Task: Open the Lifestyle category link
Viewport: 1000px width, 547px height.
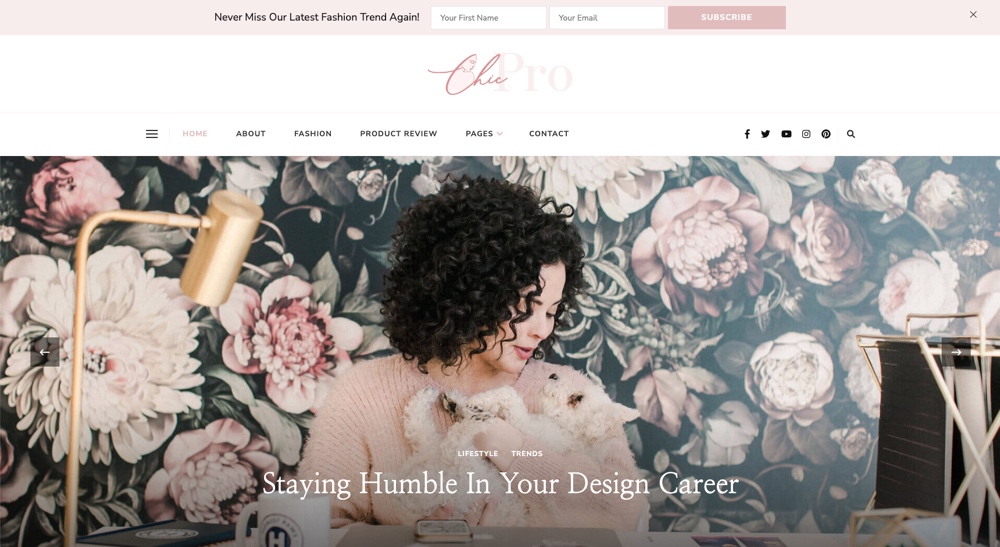Action: [478, 454]
